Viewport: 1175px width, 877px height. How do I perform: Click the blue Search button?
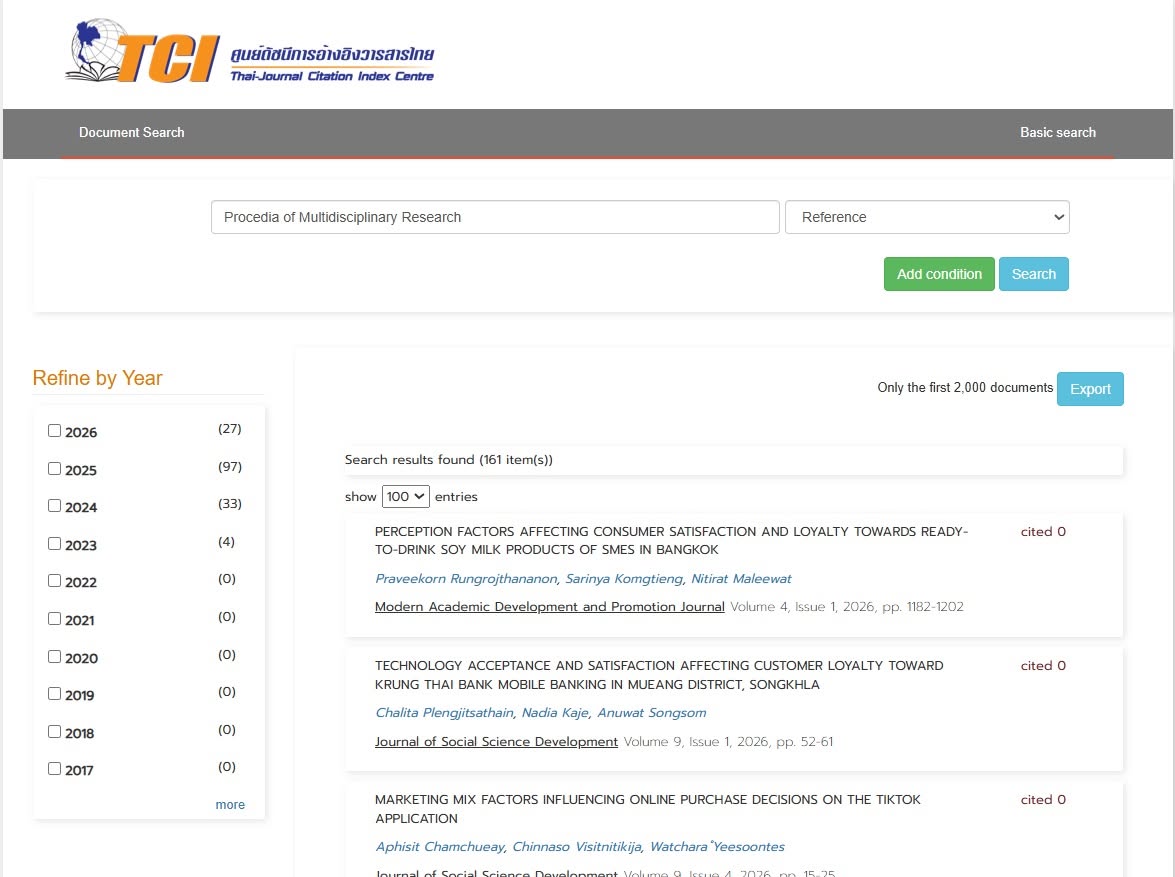click(x=1033, y=274)
